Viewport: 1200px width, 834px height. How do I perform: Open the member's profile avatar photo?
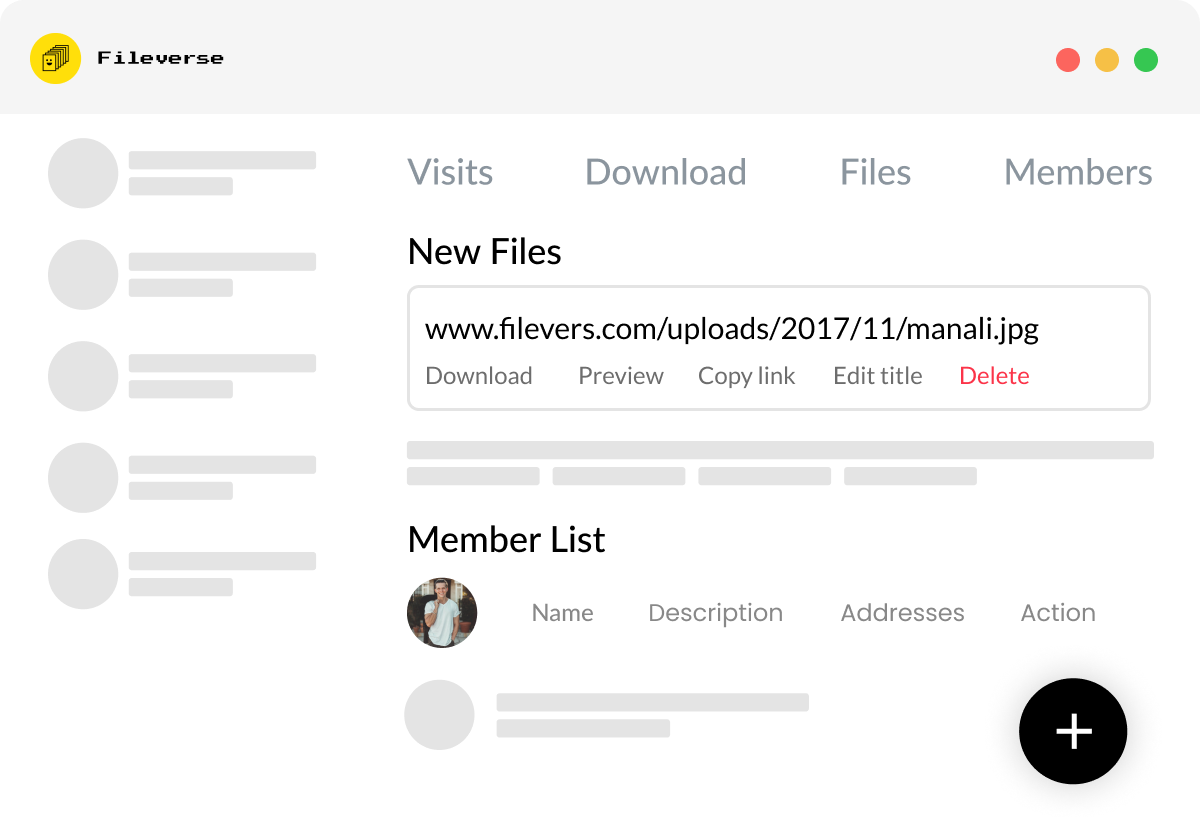pos(442,612)
